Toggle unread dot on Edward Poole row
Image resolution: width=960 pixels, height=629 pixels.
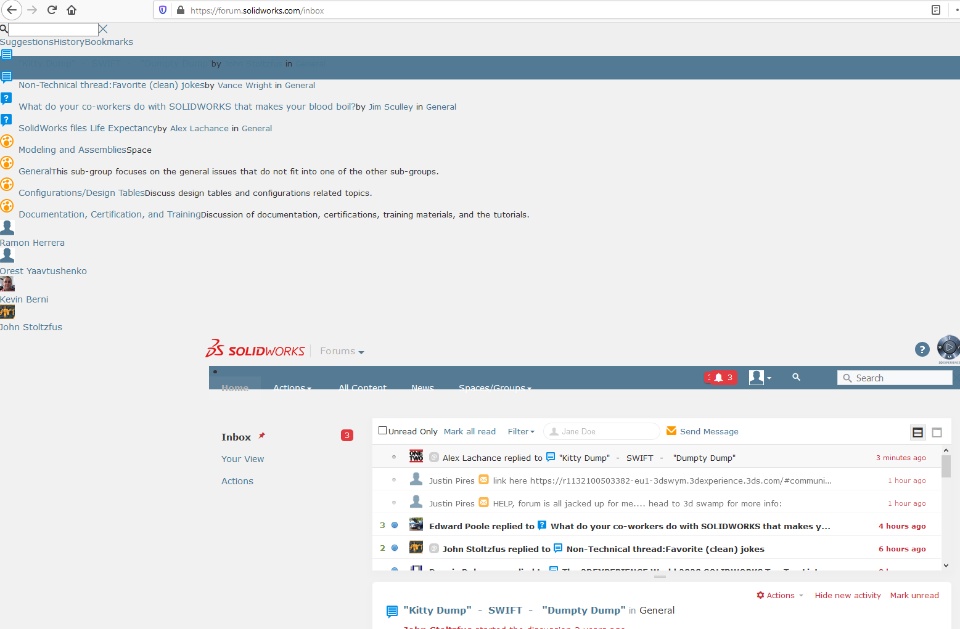394,525
